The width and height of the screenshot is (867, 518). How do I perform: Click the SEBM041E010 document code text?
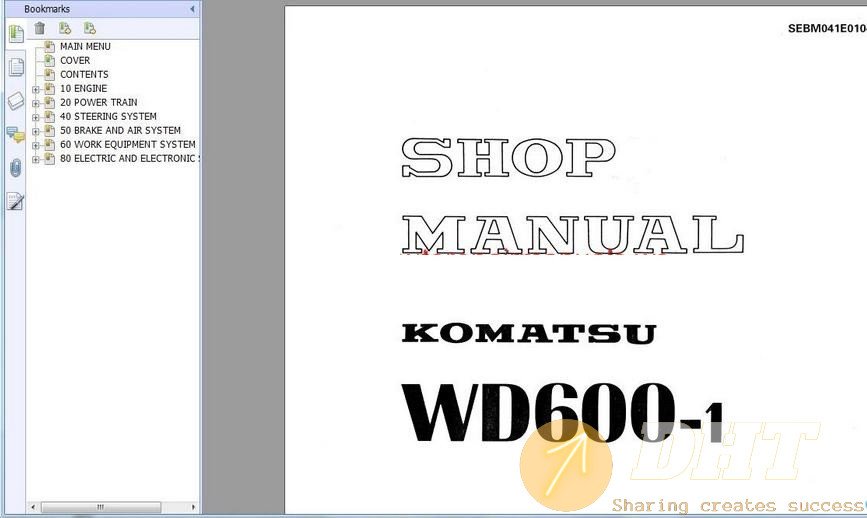pyautogui.click(x=827, y=29)
